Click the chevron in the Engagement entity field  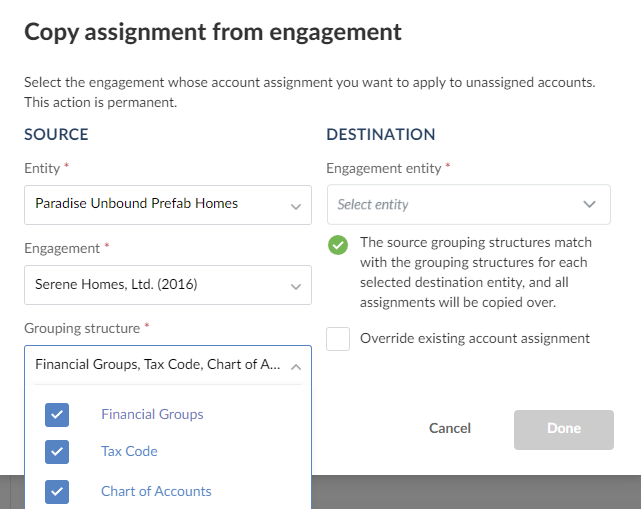pos(589,205)
